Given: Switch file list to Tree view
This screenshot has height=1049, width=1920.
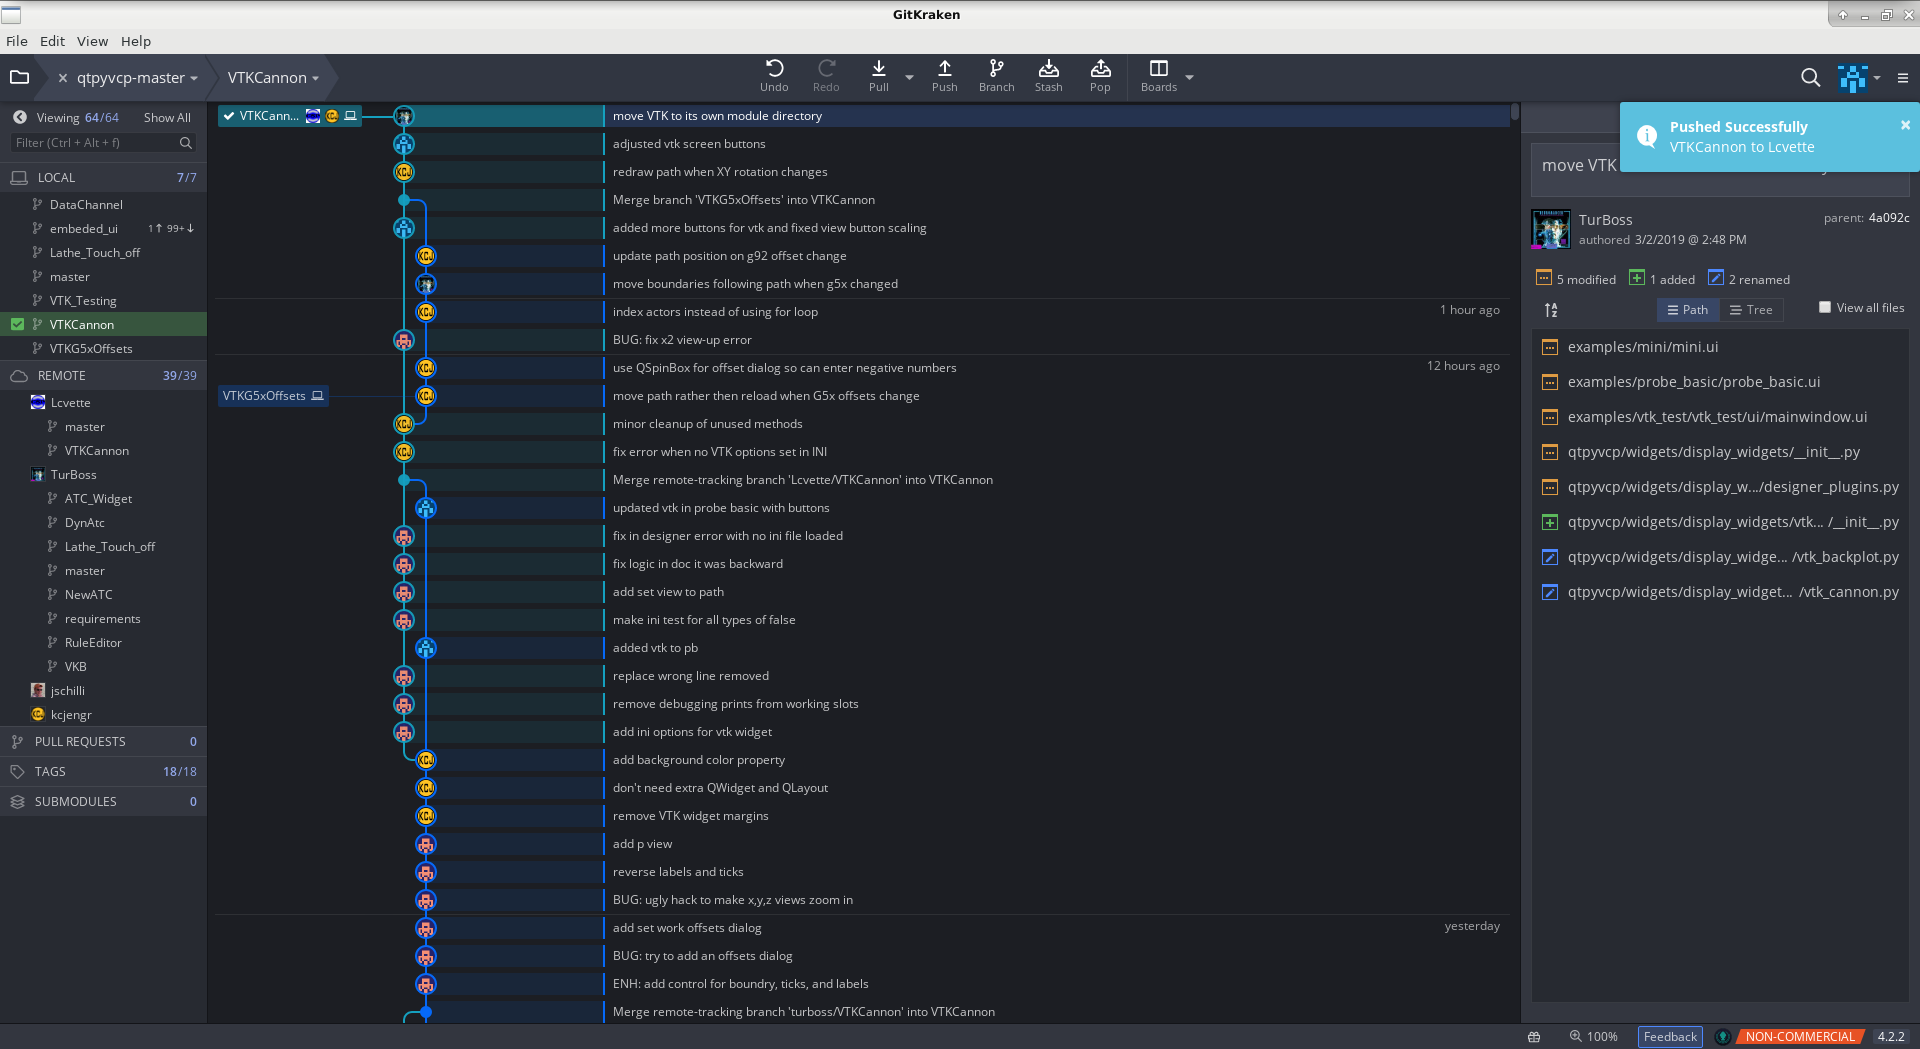Looking at the screenshot, I should pyautogui.click(x=1751, y=310).
